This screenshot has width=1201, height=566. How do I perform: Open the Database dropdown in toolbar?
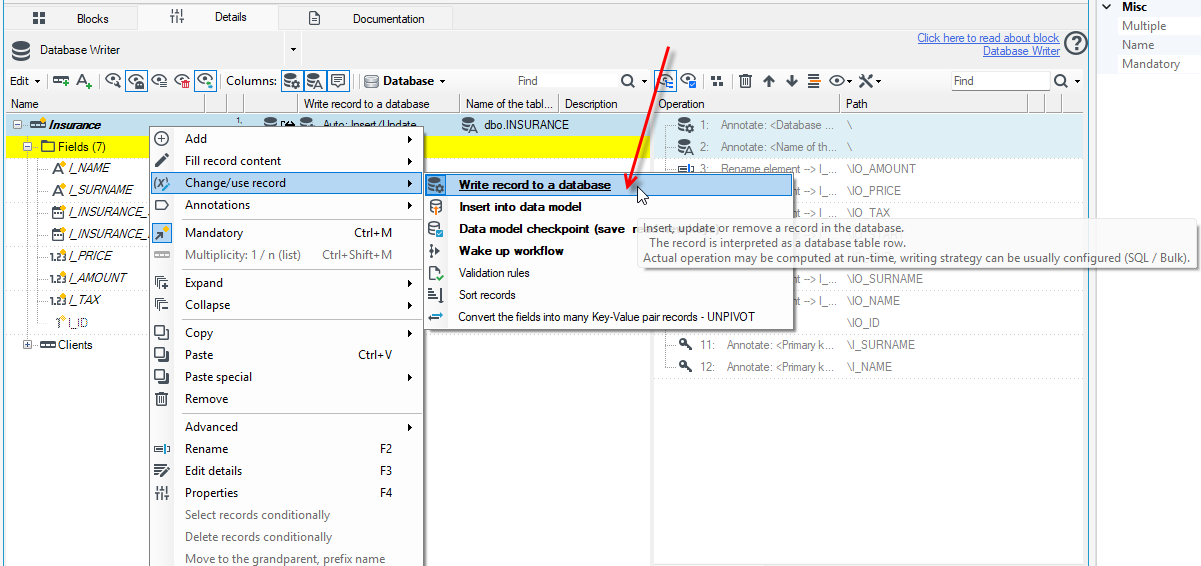[x=405, y=81]
